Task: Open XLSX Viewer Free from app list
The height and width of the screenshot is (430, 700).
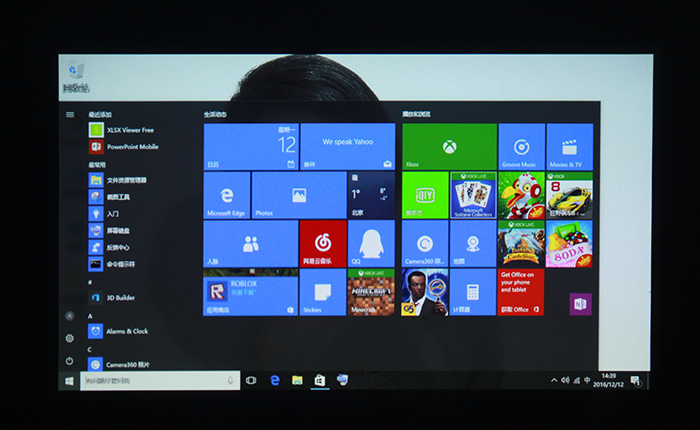Action: click(x=125, y=130)
